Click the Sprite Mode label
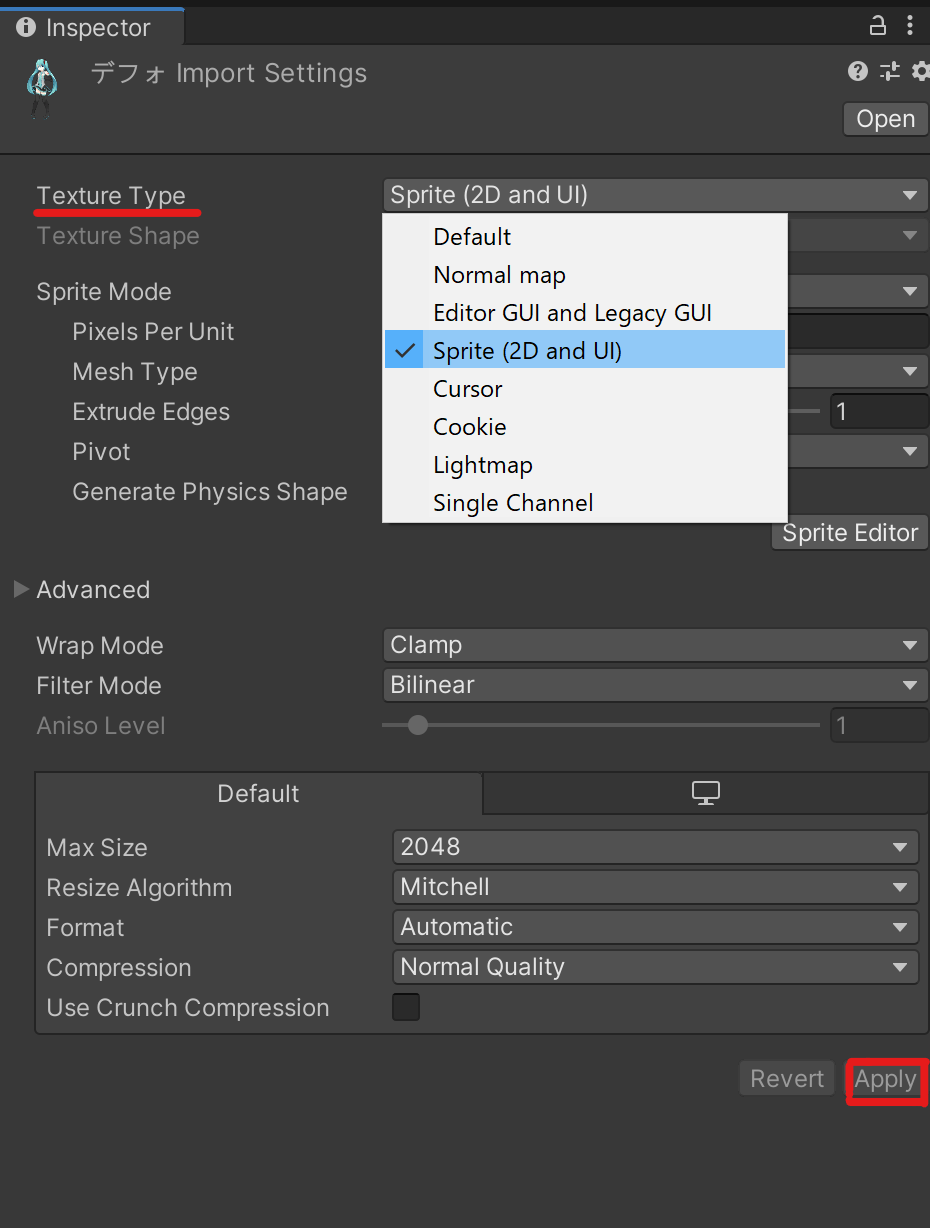 click(104, 292)
